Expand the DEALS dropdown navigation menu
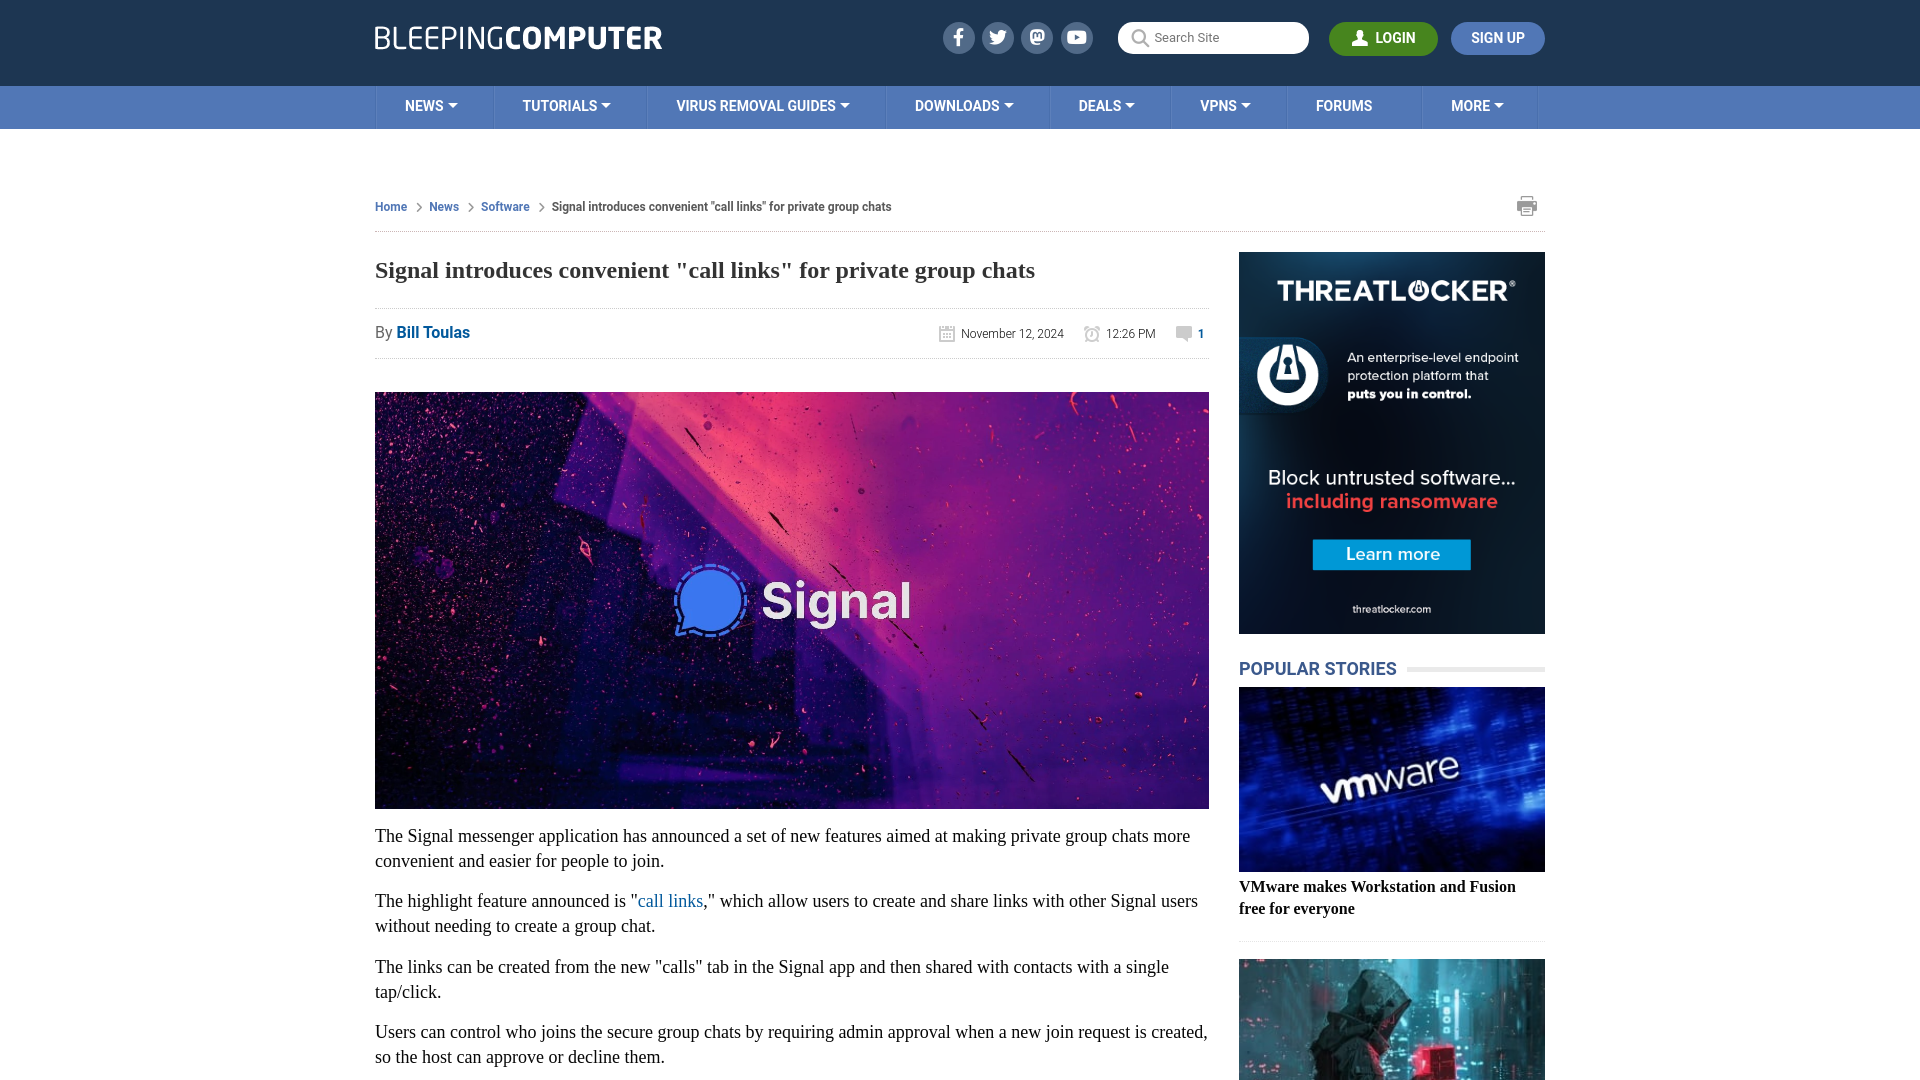1920x1080 pixels. [1105, 105]
